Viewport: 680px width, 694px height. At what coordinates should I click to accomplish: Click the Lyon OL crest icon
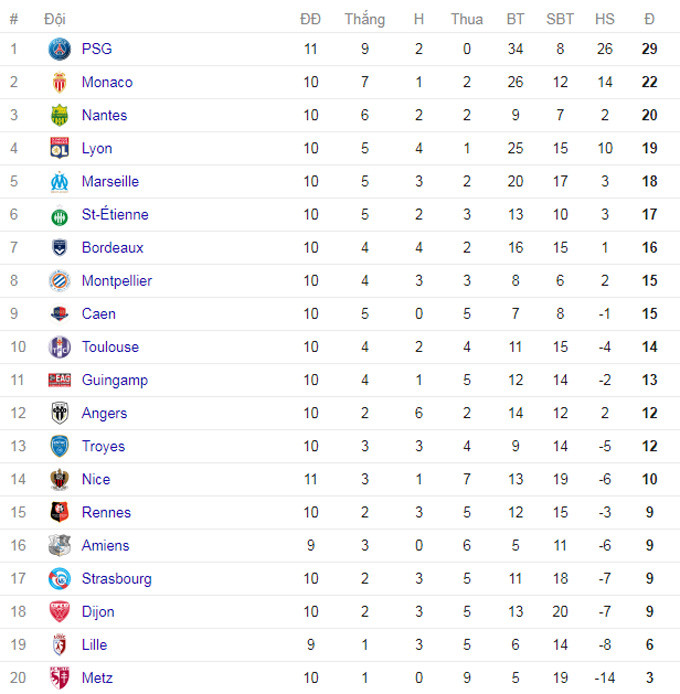59,148
